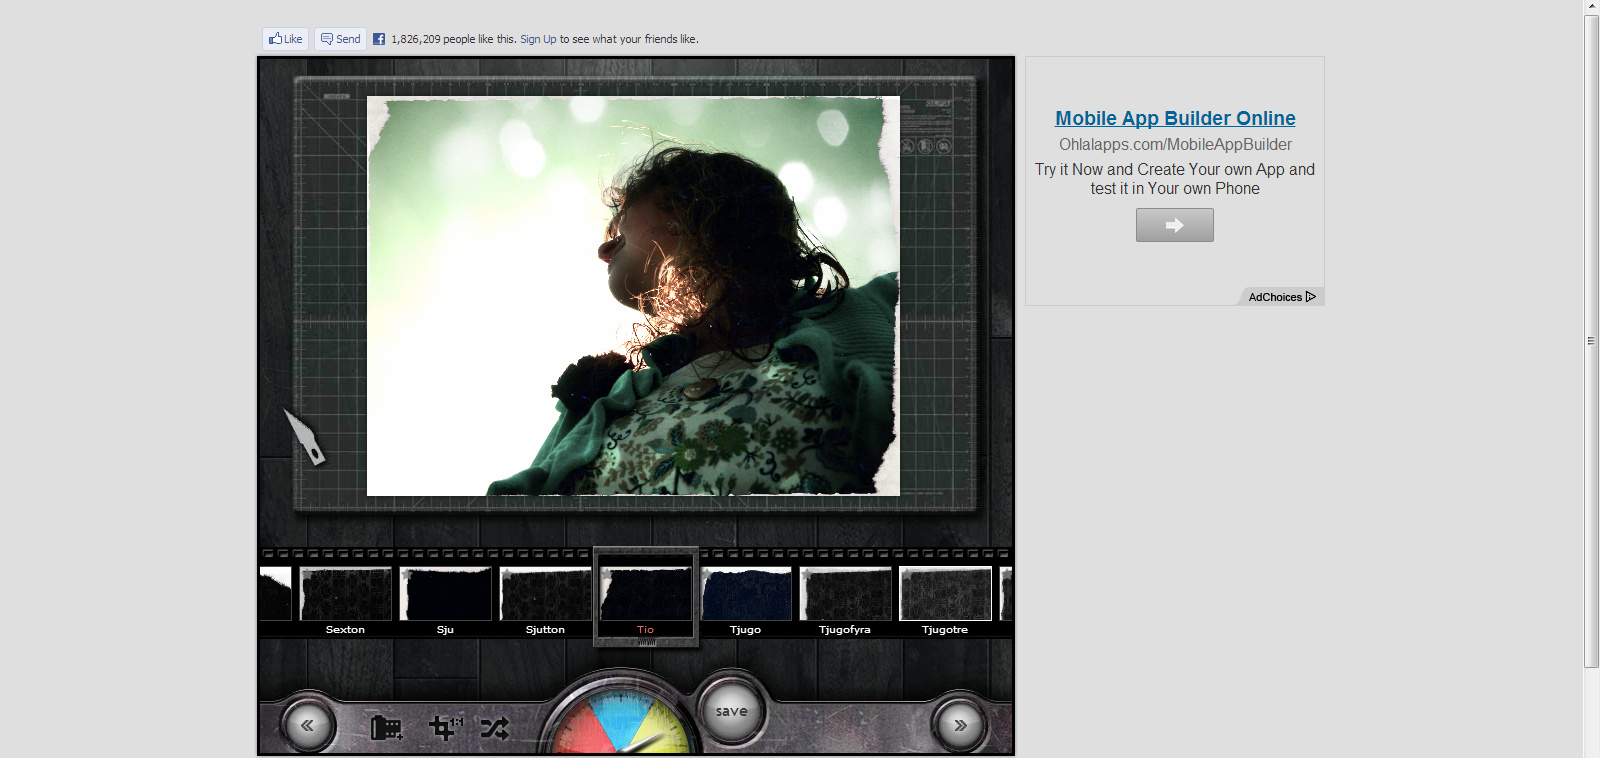Click the red 'Tio' label text
1600x758 pixels.
[645, 630]
